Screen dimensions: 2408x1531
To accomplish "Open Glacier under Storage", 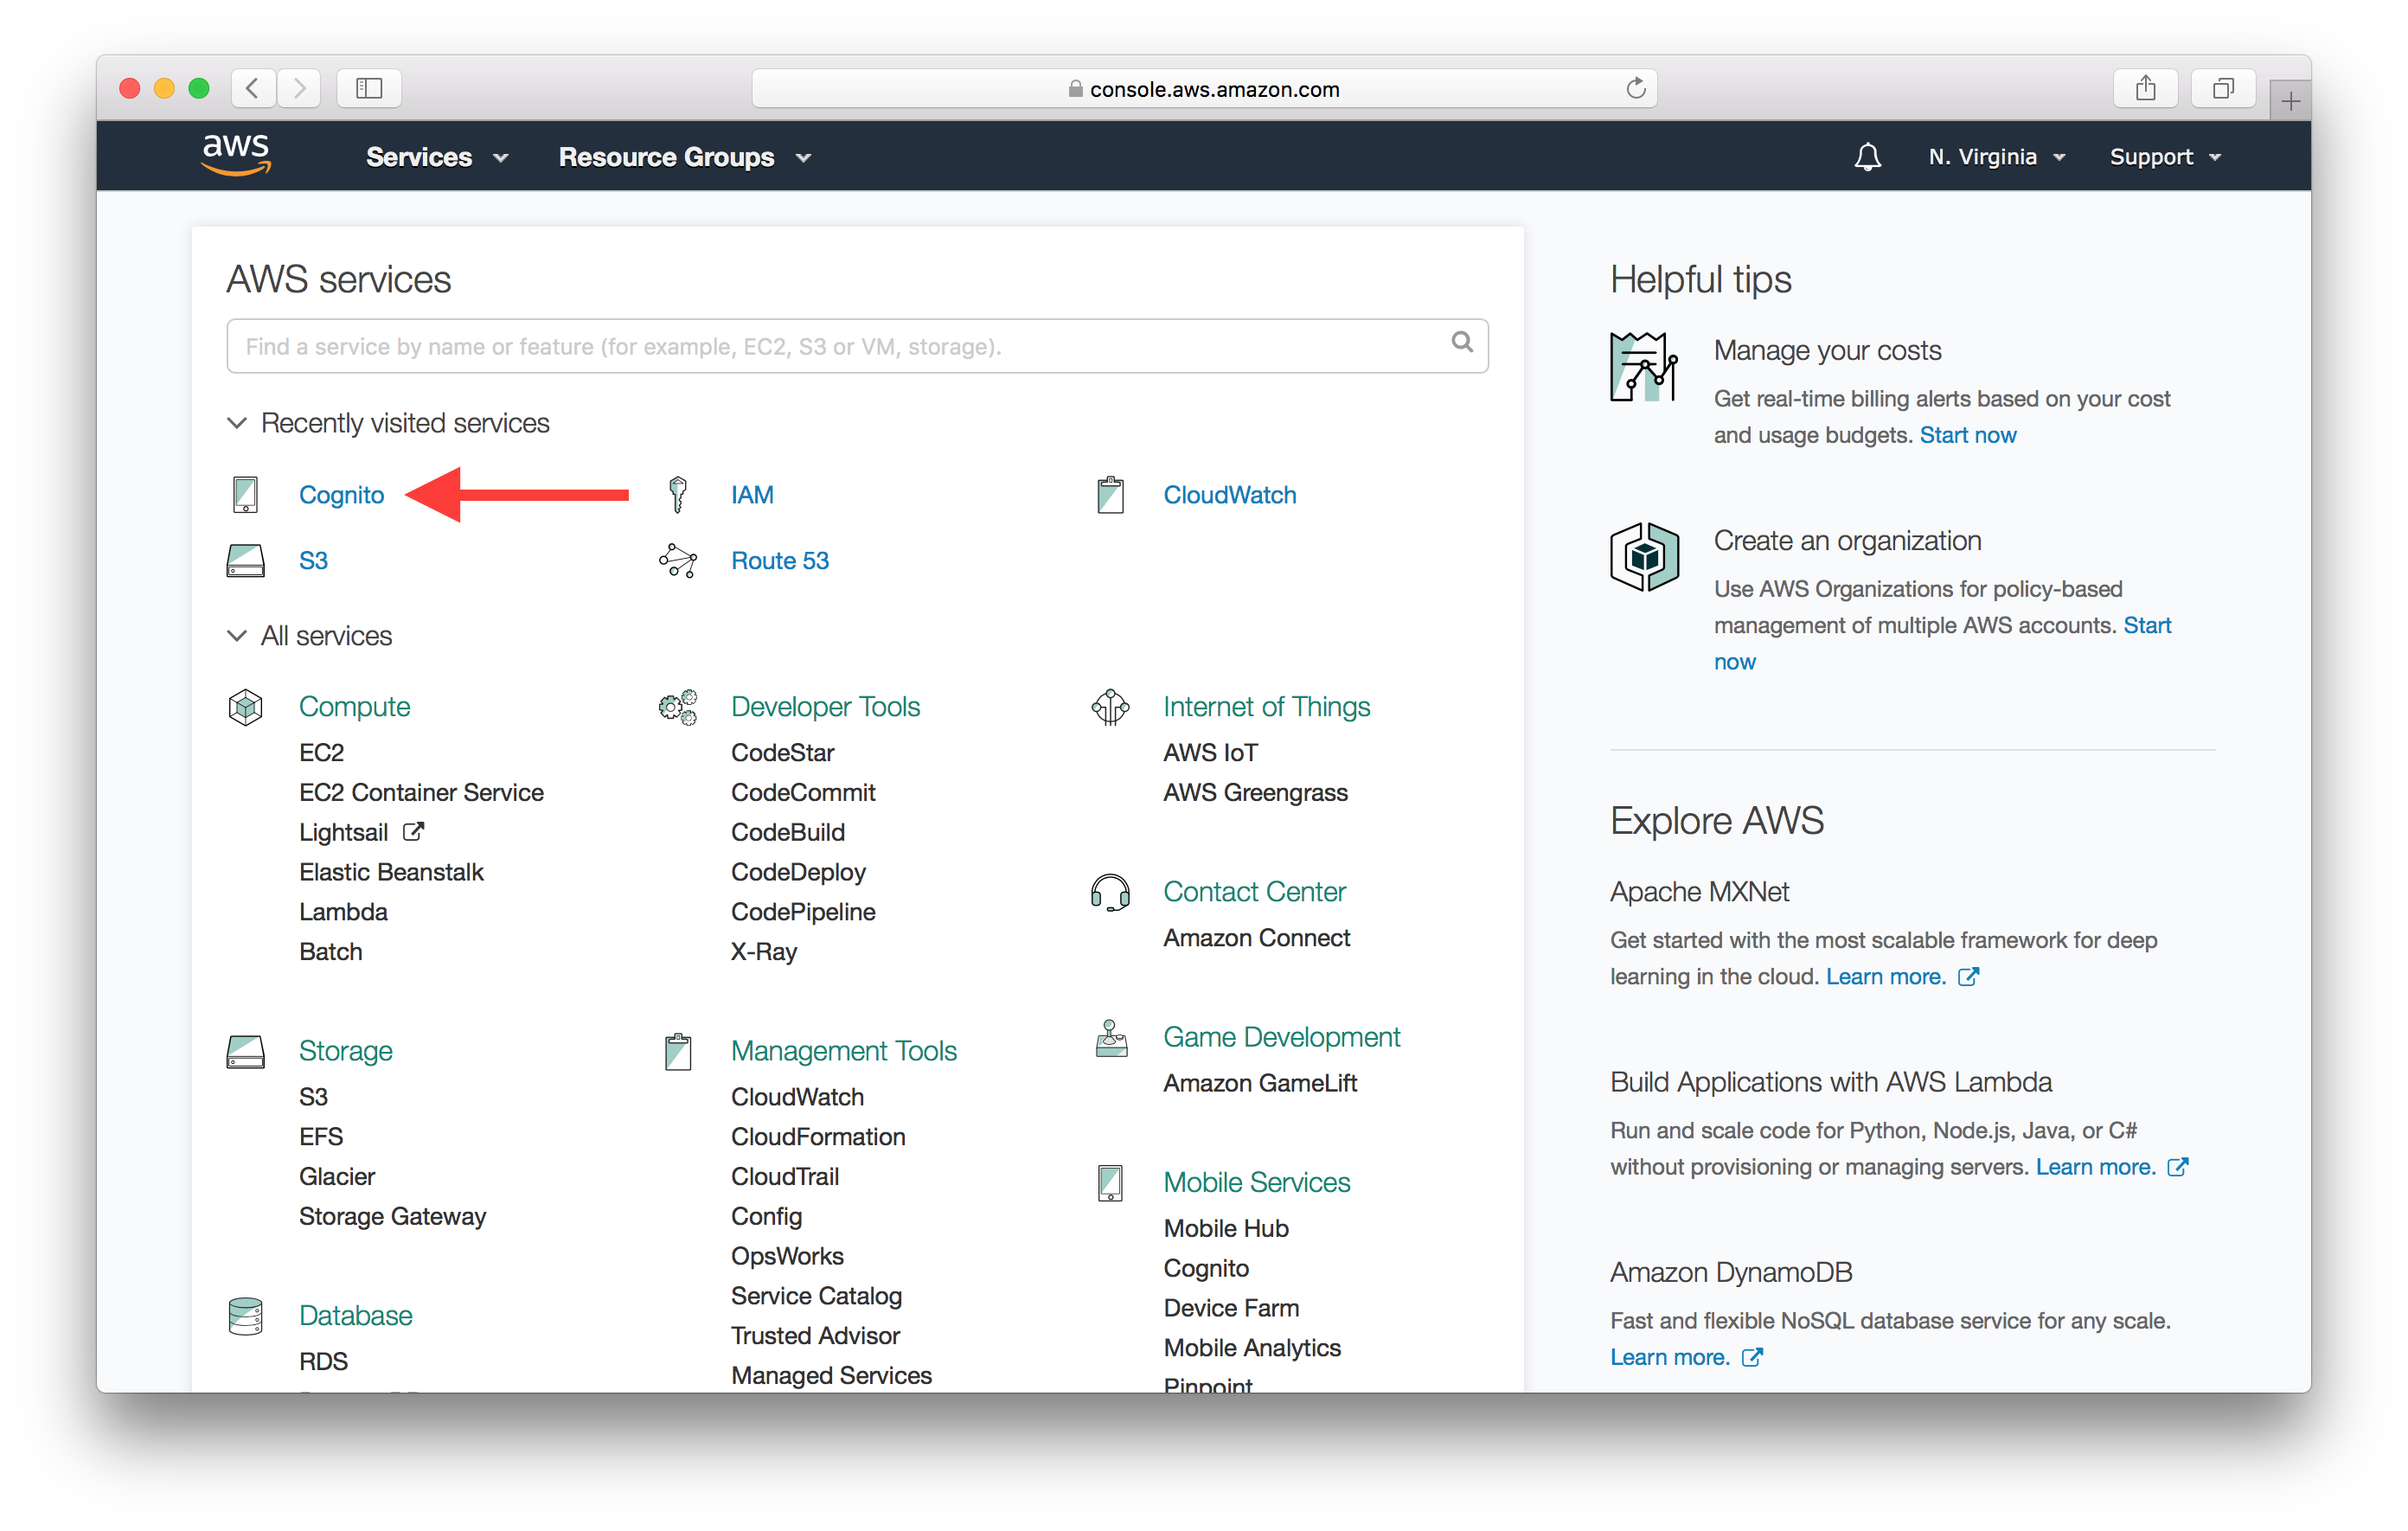I will [337, 1177].
